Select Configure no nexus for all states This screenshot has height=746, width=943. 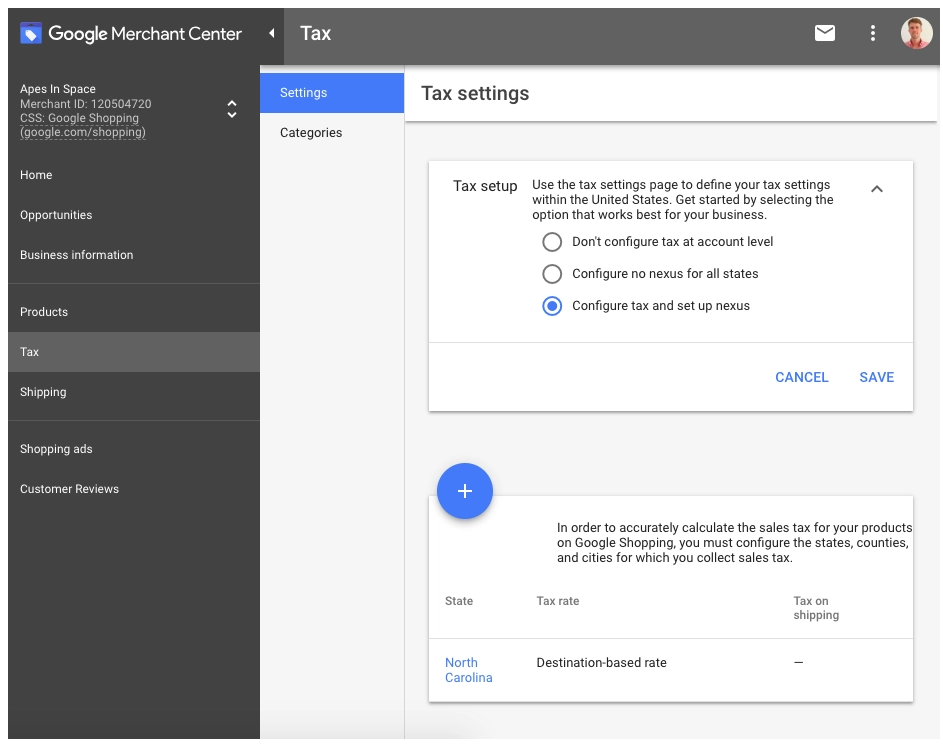(552, 274)
